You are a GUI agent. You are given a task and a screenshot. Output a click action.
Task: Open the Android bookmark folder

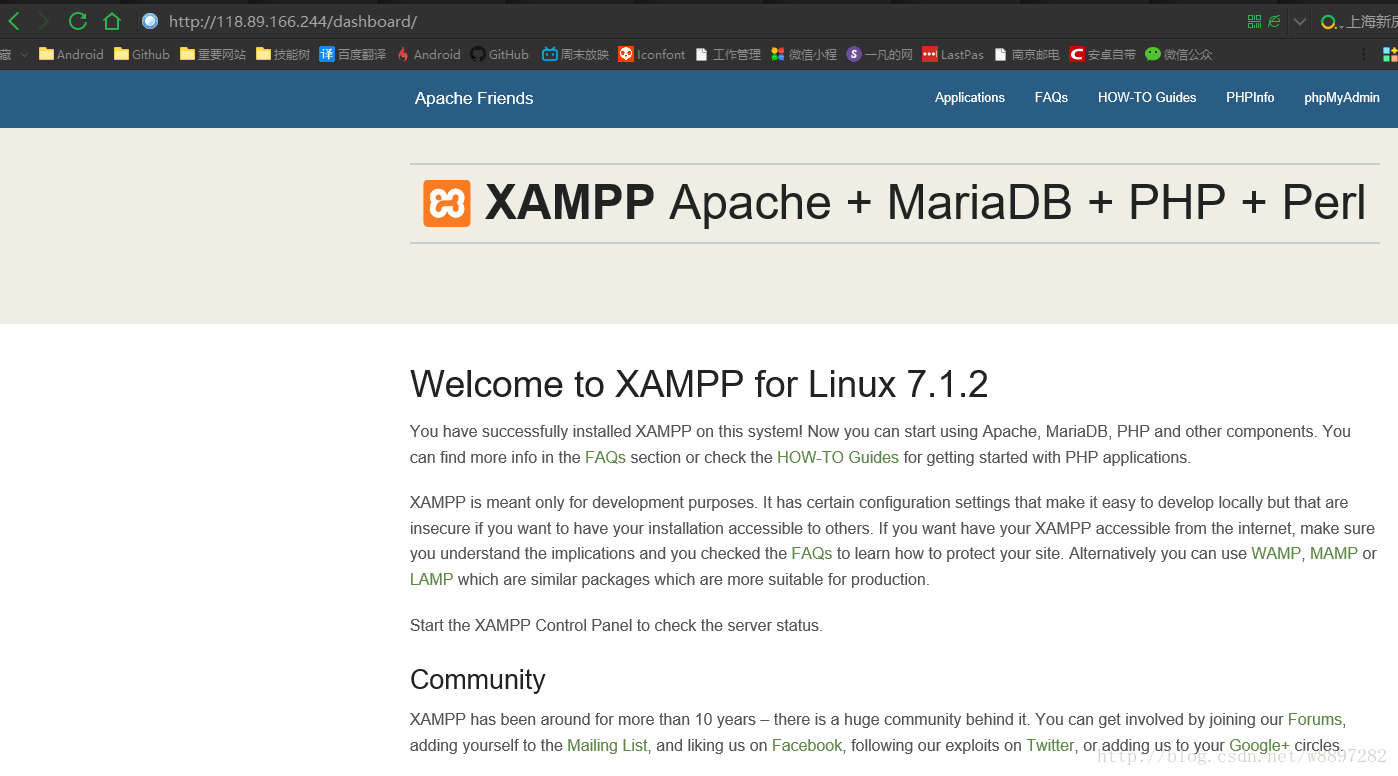[71, 54]
